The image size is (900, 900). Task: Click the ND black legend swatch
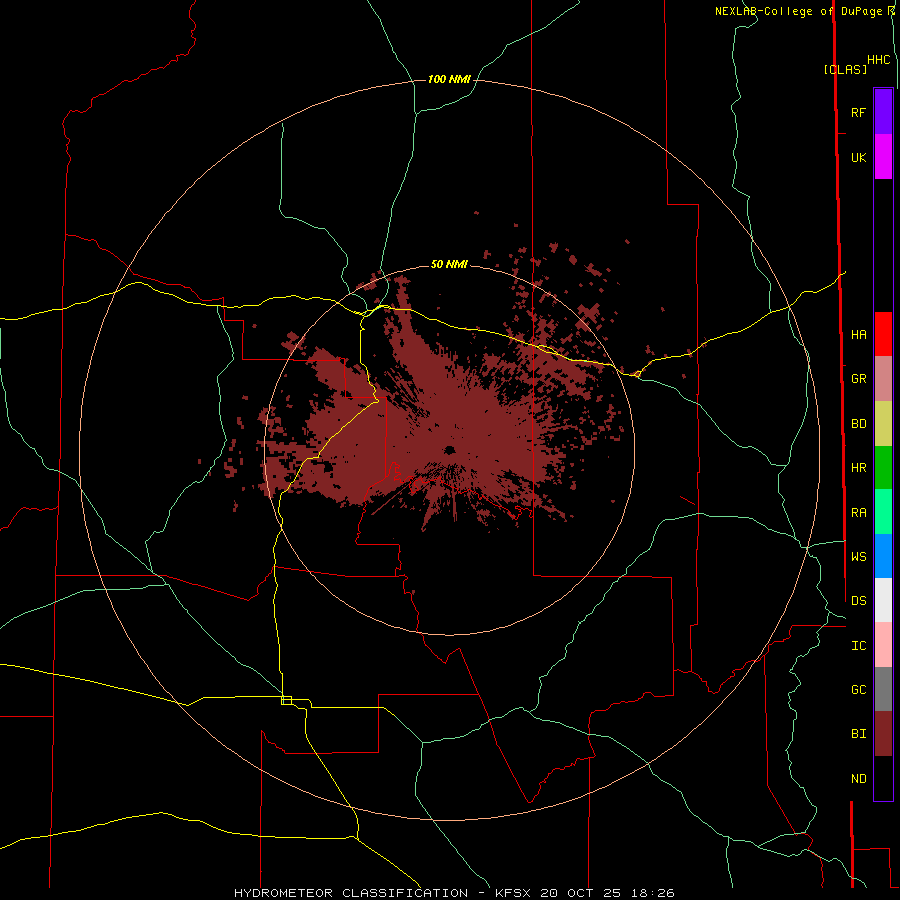tap(883, 778)
